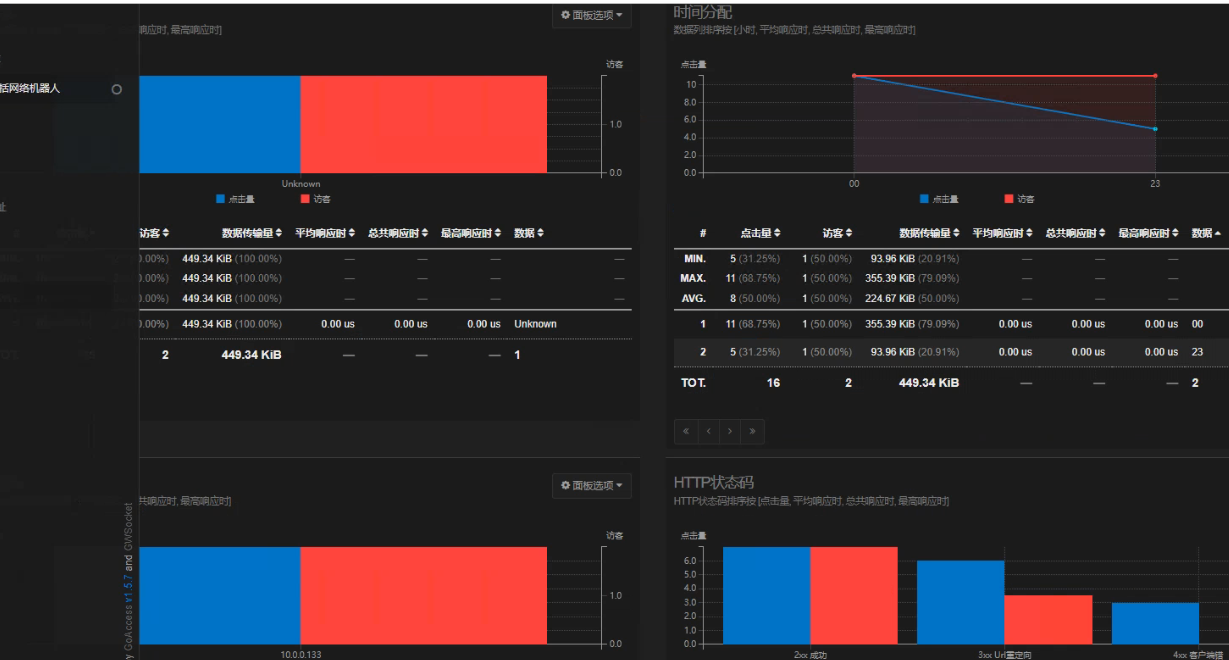The height and width of the screenshot is (660, 1229).
Task: Click red 访客 legend swatch under Unknown chart
Action: [306, 199]
